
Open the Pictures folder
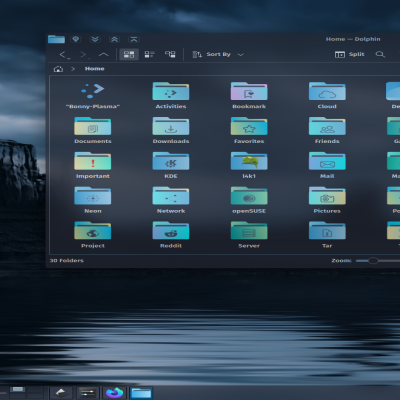pyautogui.click(x=327, y=196)
